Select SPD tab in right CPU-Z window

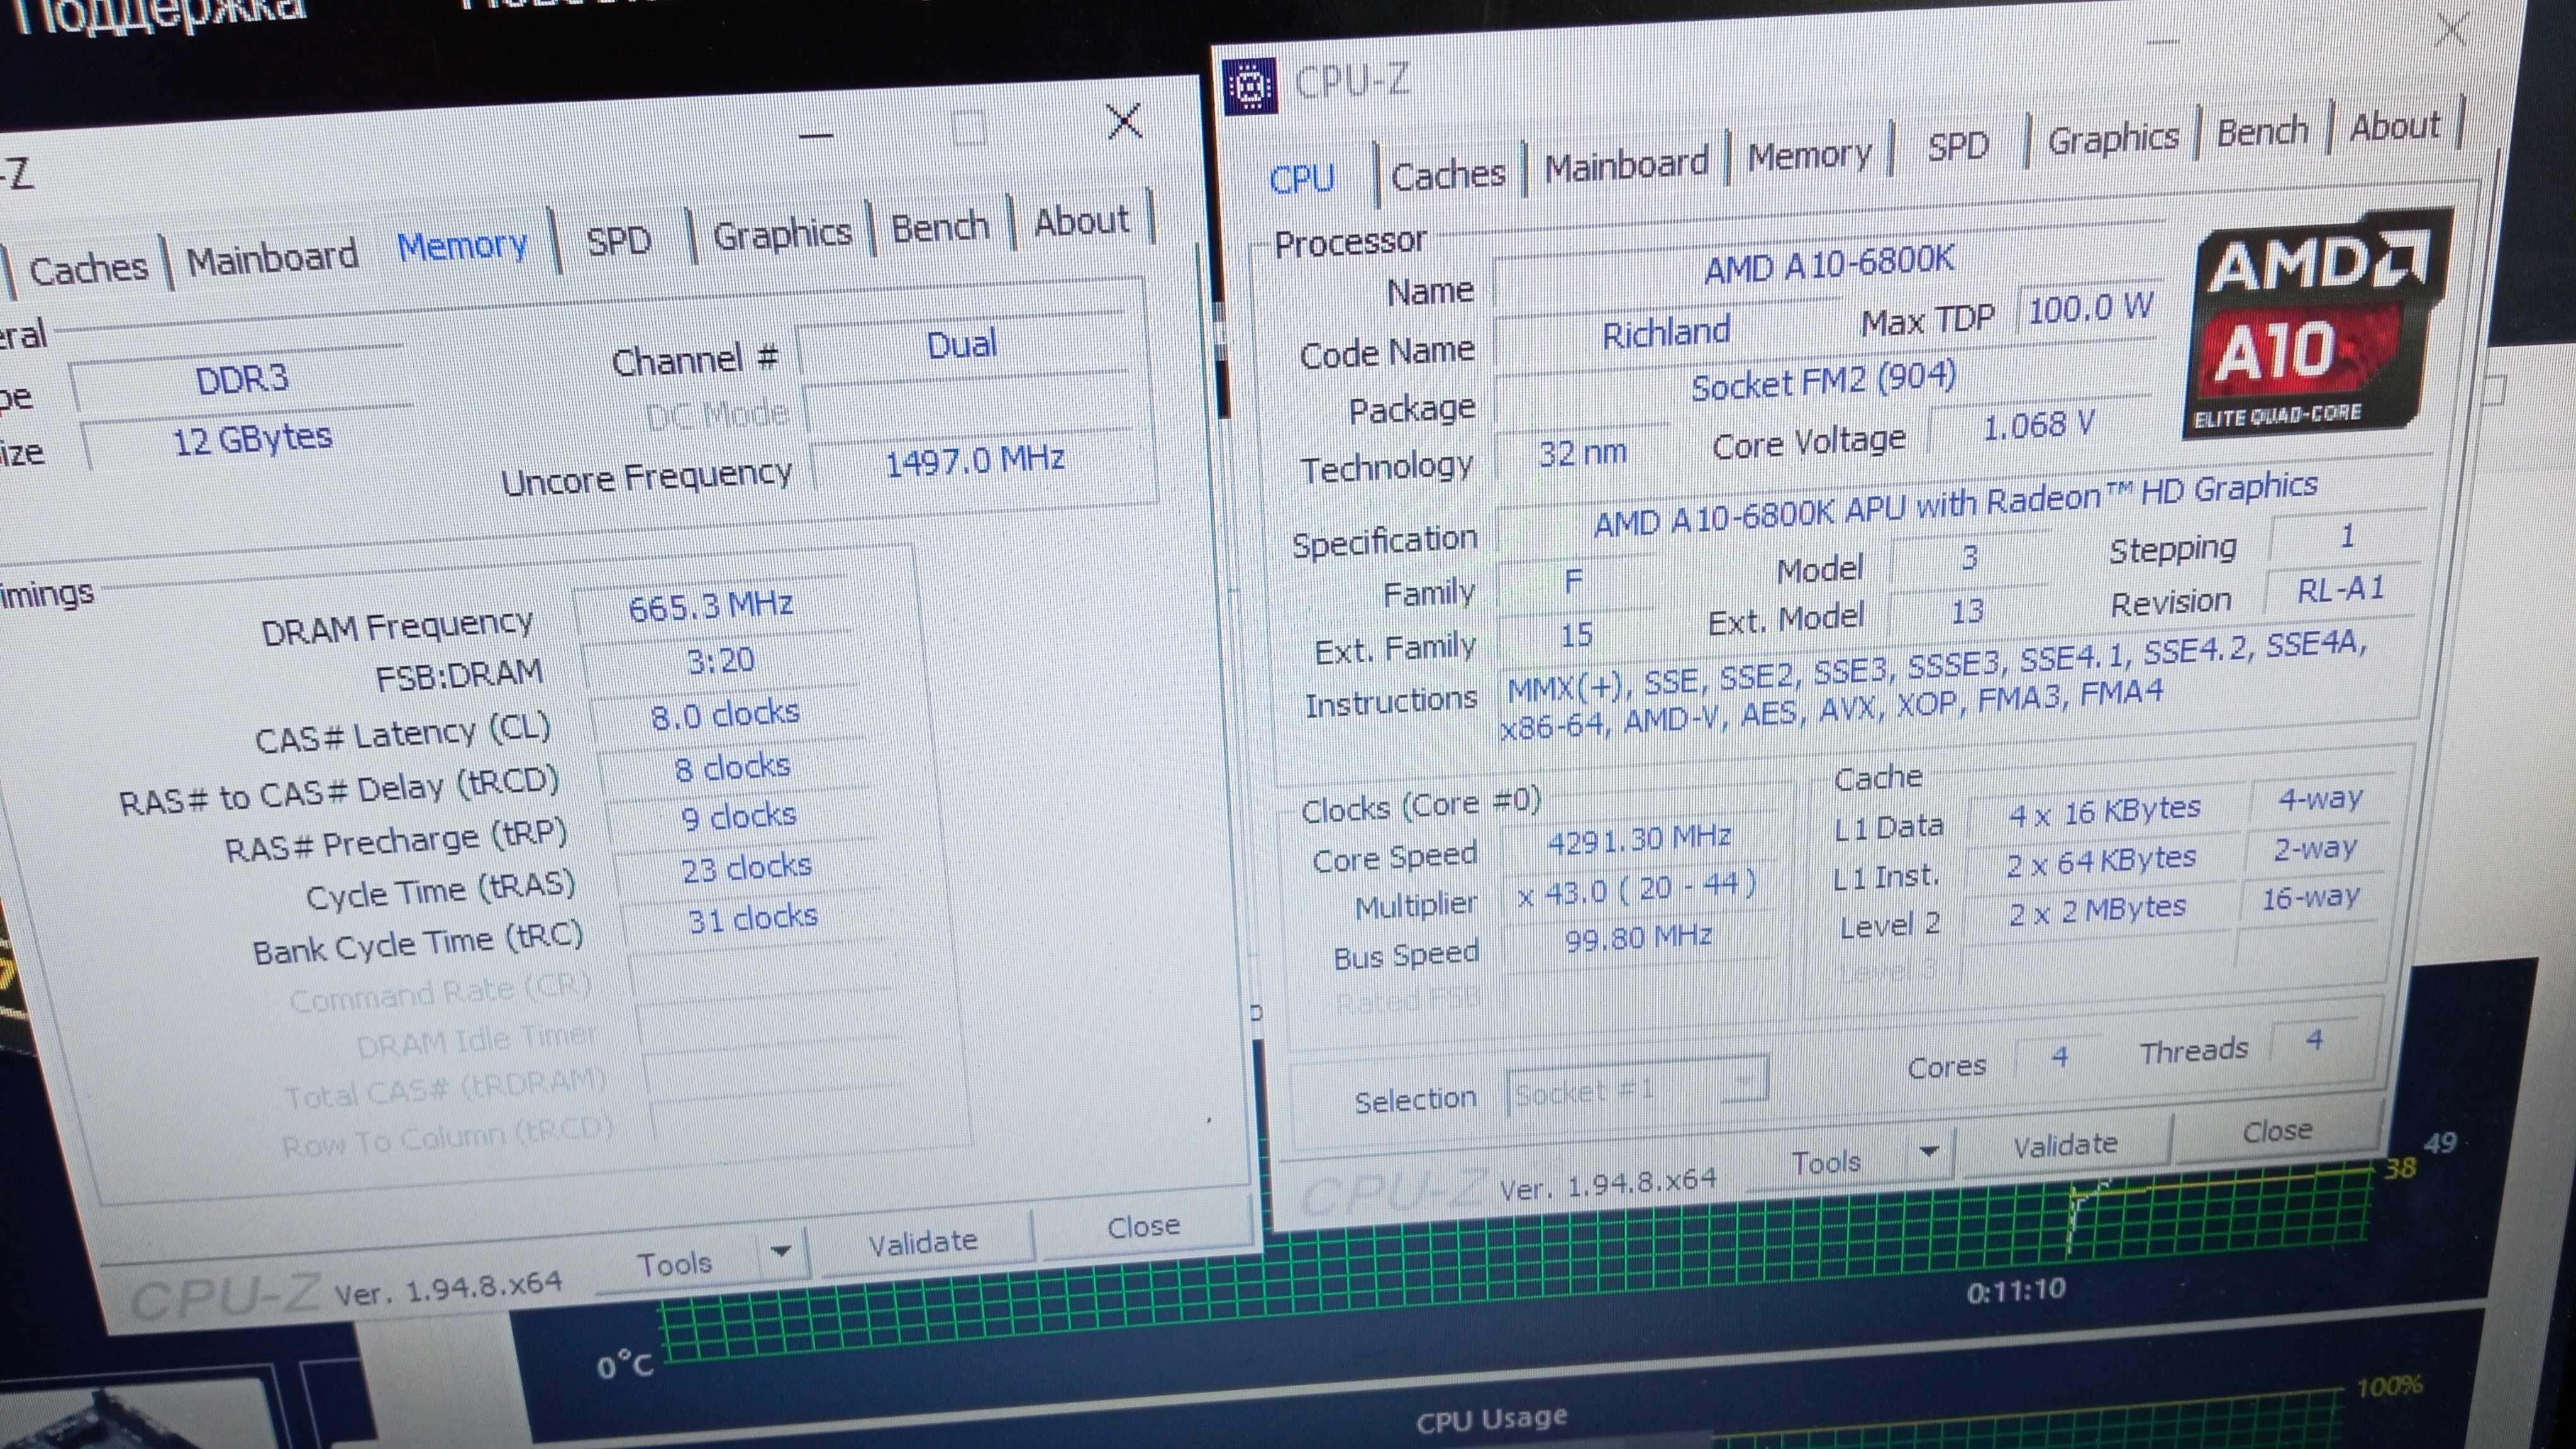1957,147
